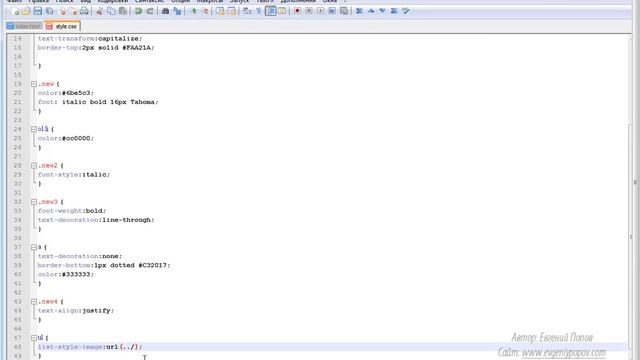Toggle the show all characters icon
Image resolution: width=640 pixels, height=360 pixels.
click(258, 11)
